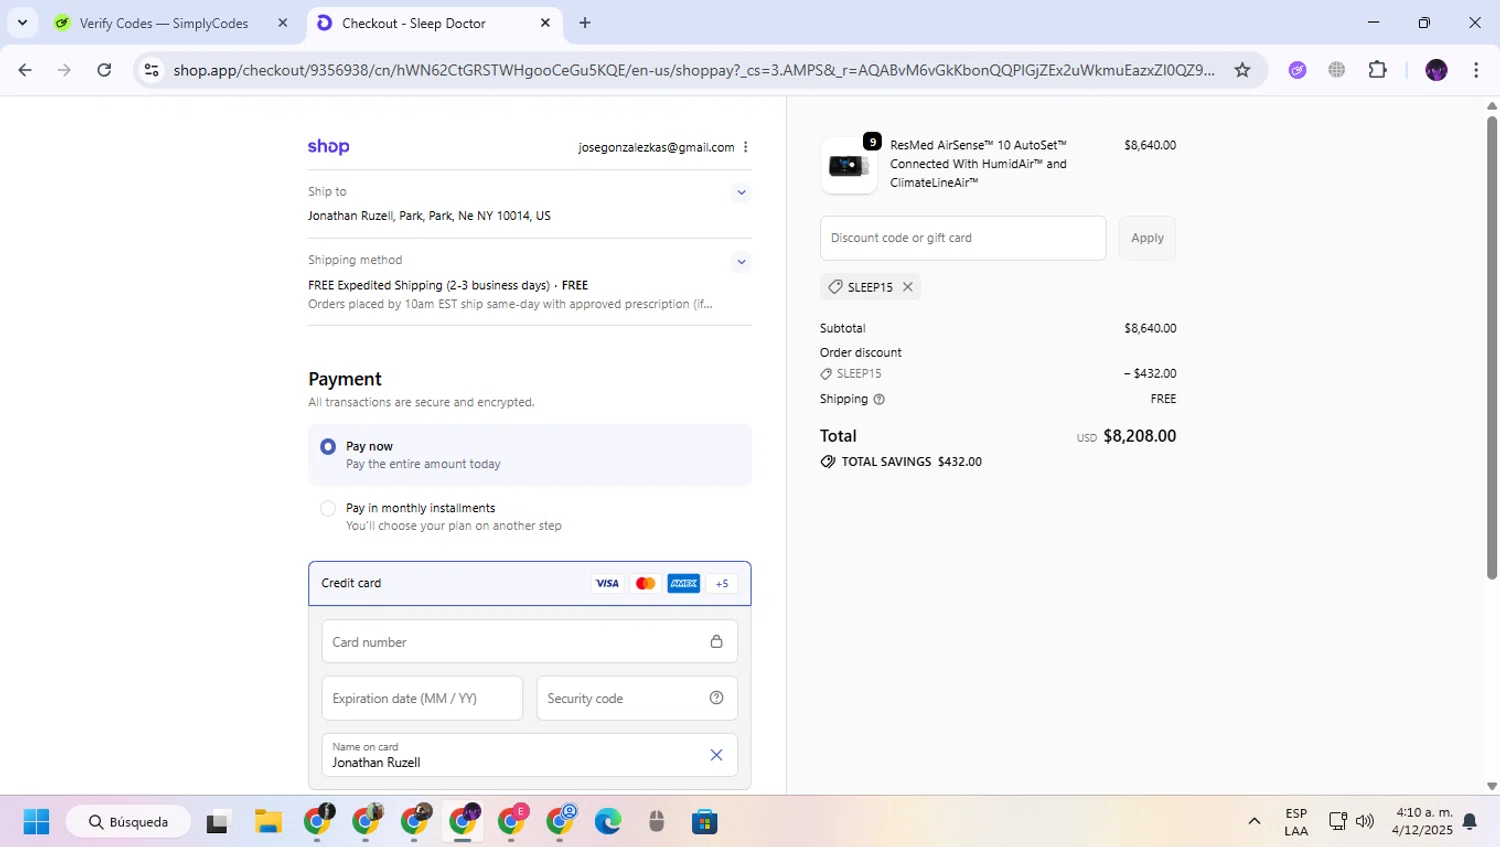Open the Chrome profile avatar
Screen dimensions: 1500x847
pos(1437,70)
